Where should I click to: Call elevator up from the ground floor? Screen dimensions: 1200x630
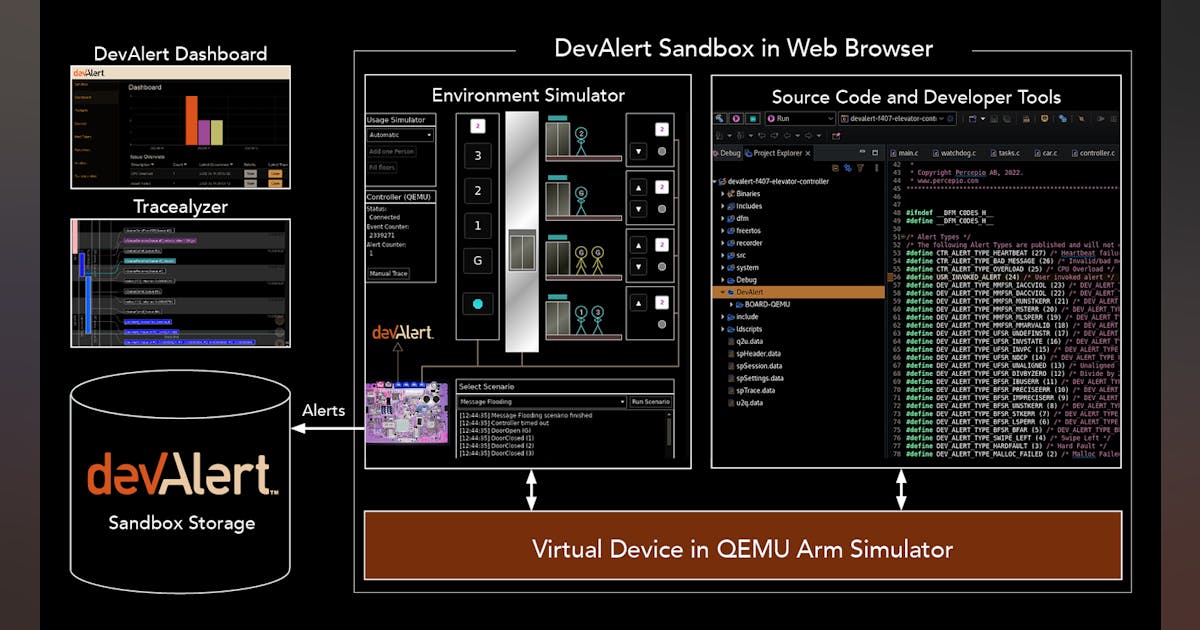tap(638, 303)
